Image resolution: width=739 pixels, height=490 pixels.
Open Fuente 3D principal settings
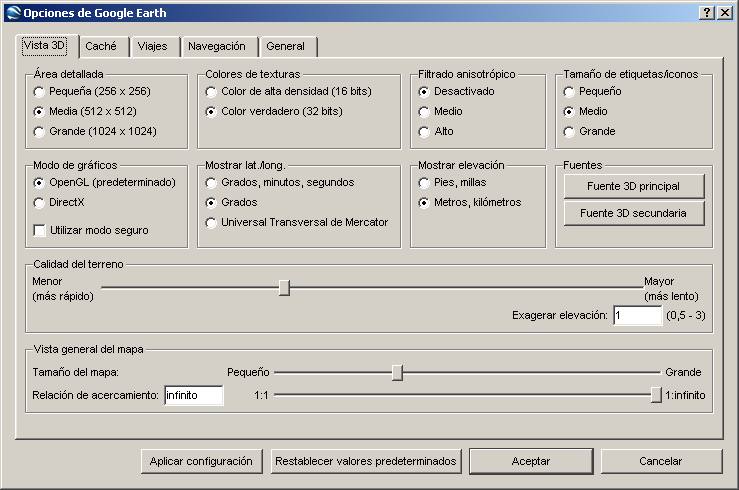coord(634,187)
